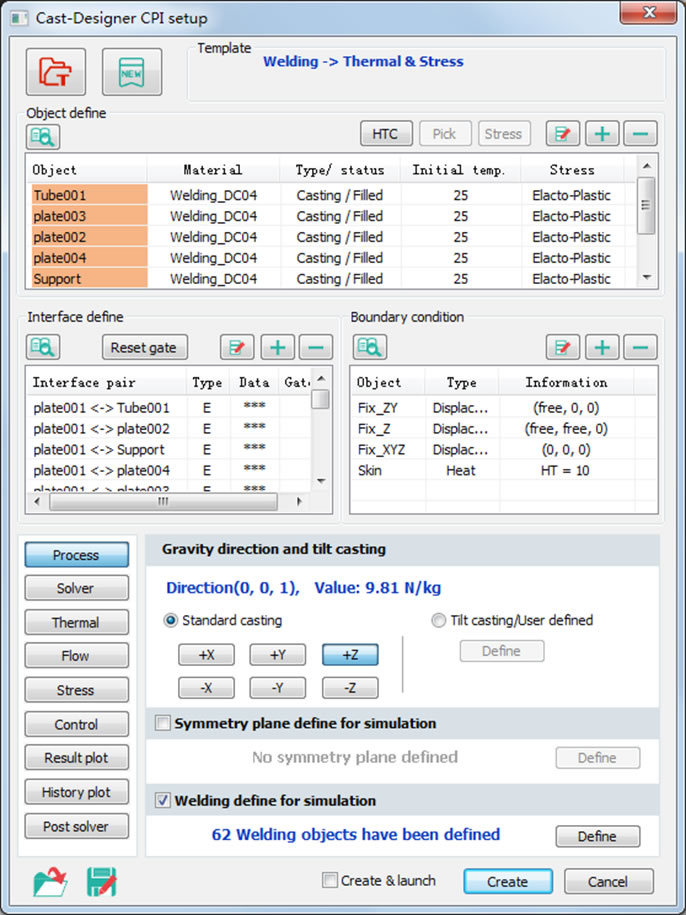Click the Material column header
This screenshot has width=686, height=915.
coord(213,170)
